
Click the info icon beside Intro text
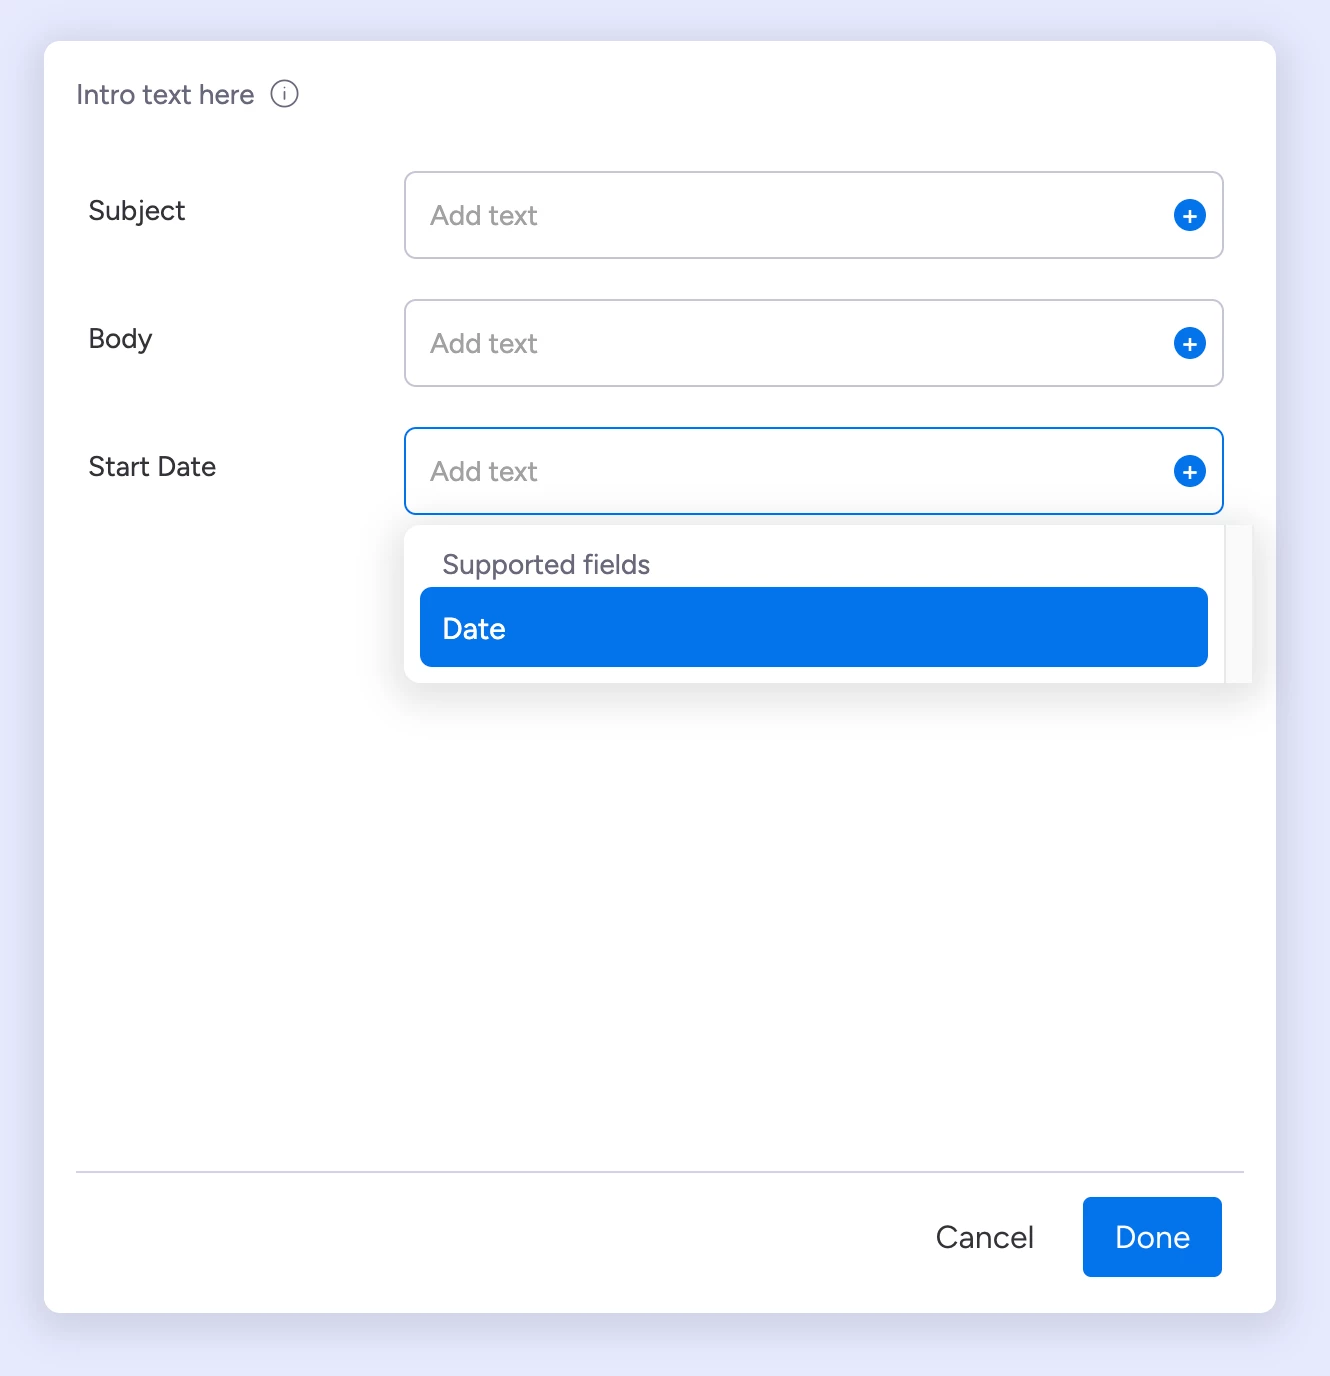(x=285, y=94)
